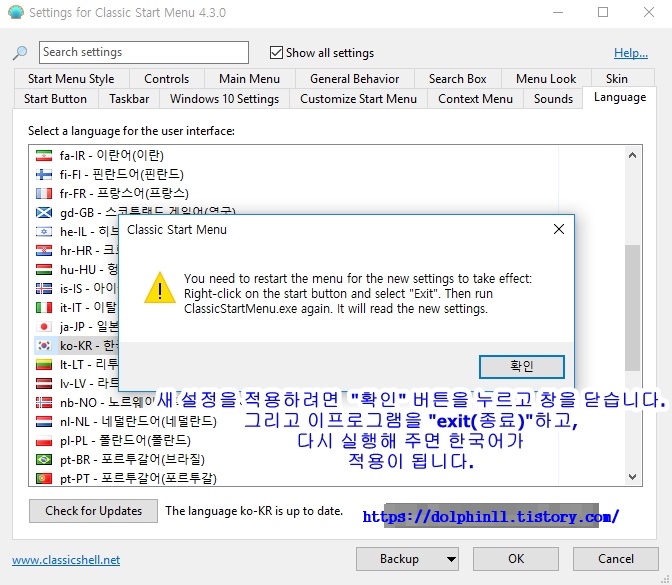Select the he-IL Israel flag icon
The image size is (672, 585).
point(44,232)
